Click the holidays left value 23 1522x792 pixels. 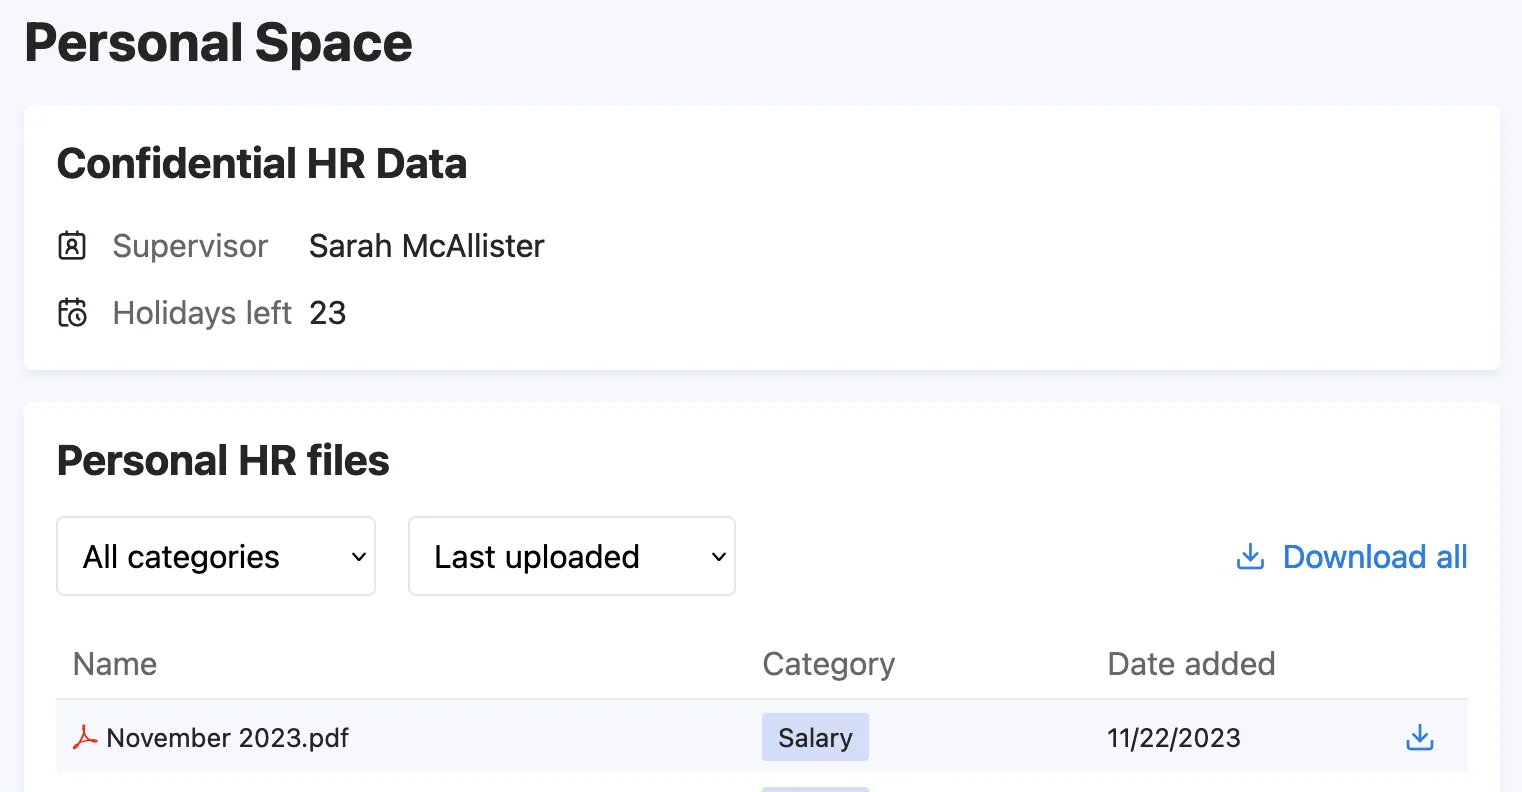pos(328,313)
